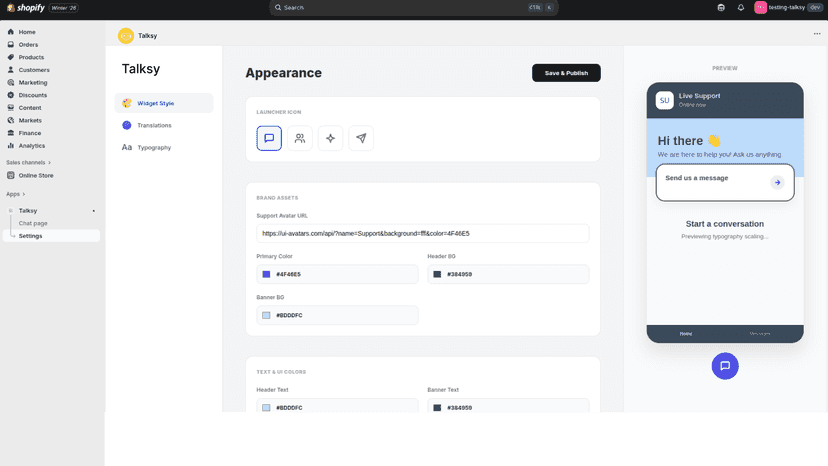The width and height of the screenshot is (828, 466).
Task: Click the Save & Publish button
Action: coord(566,73)
